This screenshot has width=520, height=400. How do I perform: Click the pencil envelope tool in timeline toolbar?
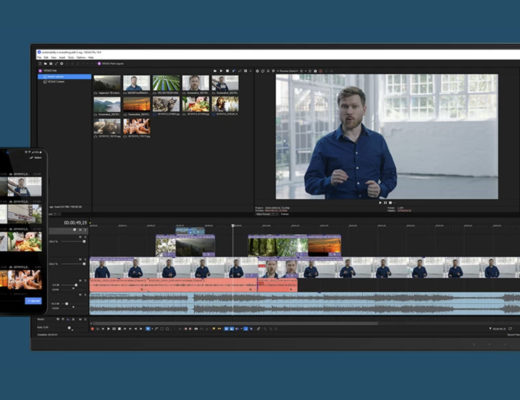click(156, 329)
